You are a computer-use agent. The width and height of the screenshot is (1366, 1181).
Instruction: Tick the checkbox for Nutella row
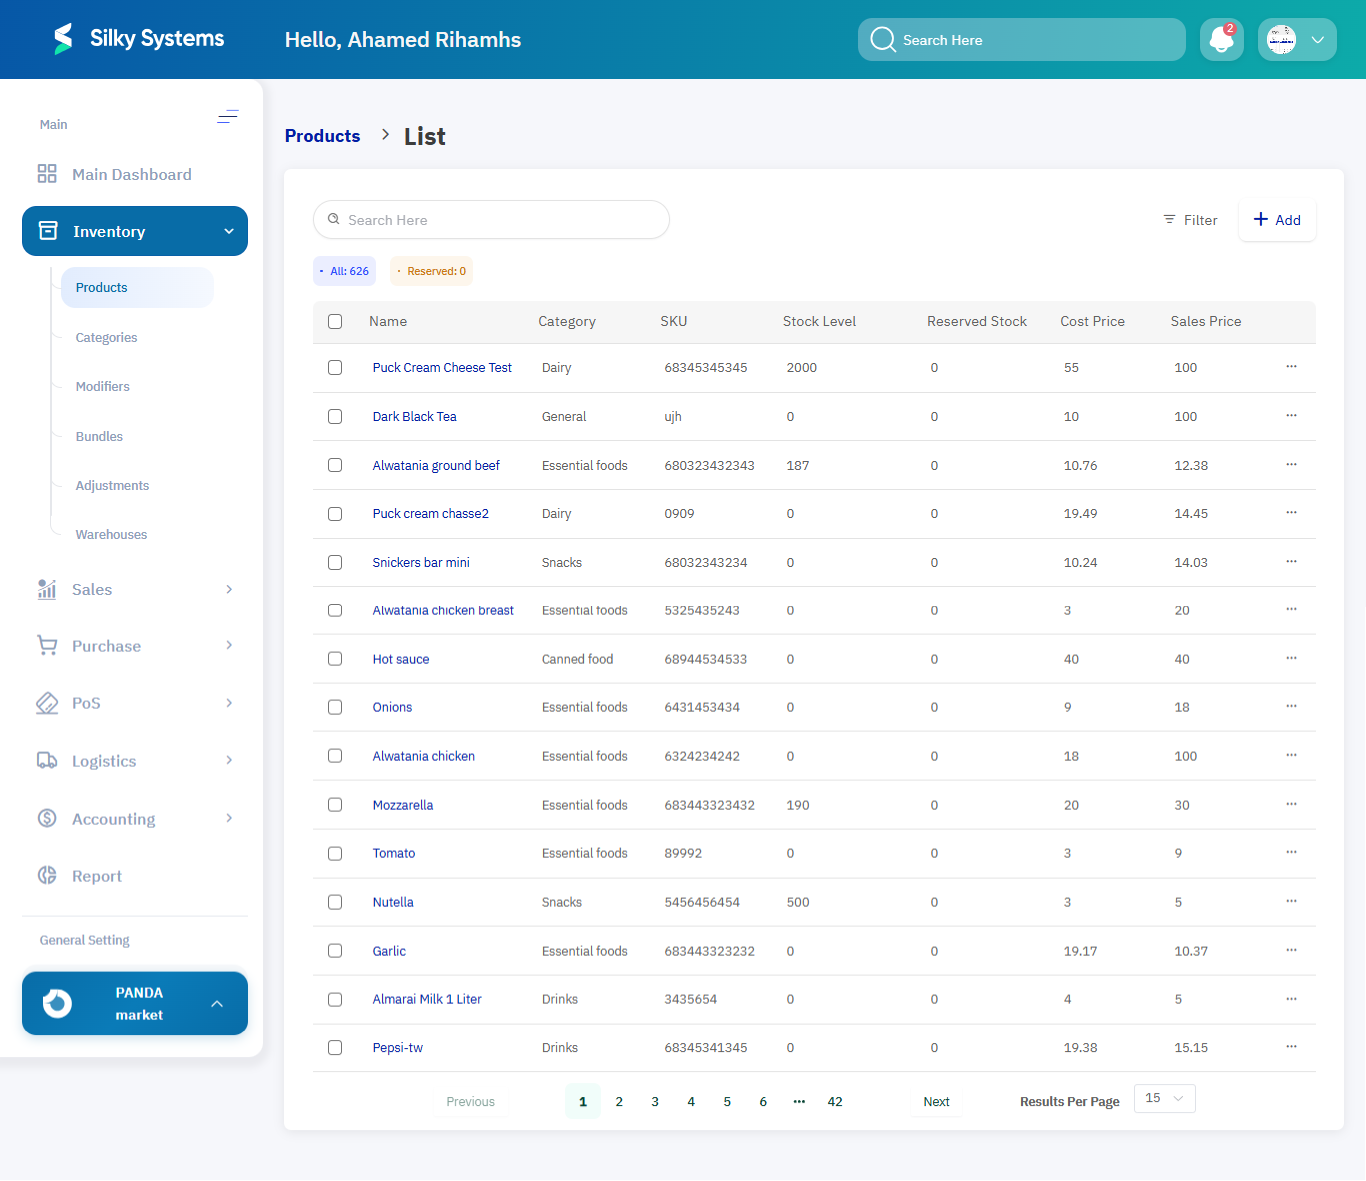(x=335, y=902)
